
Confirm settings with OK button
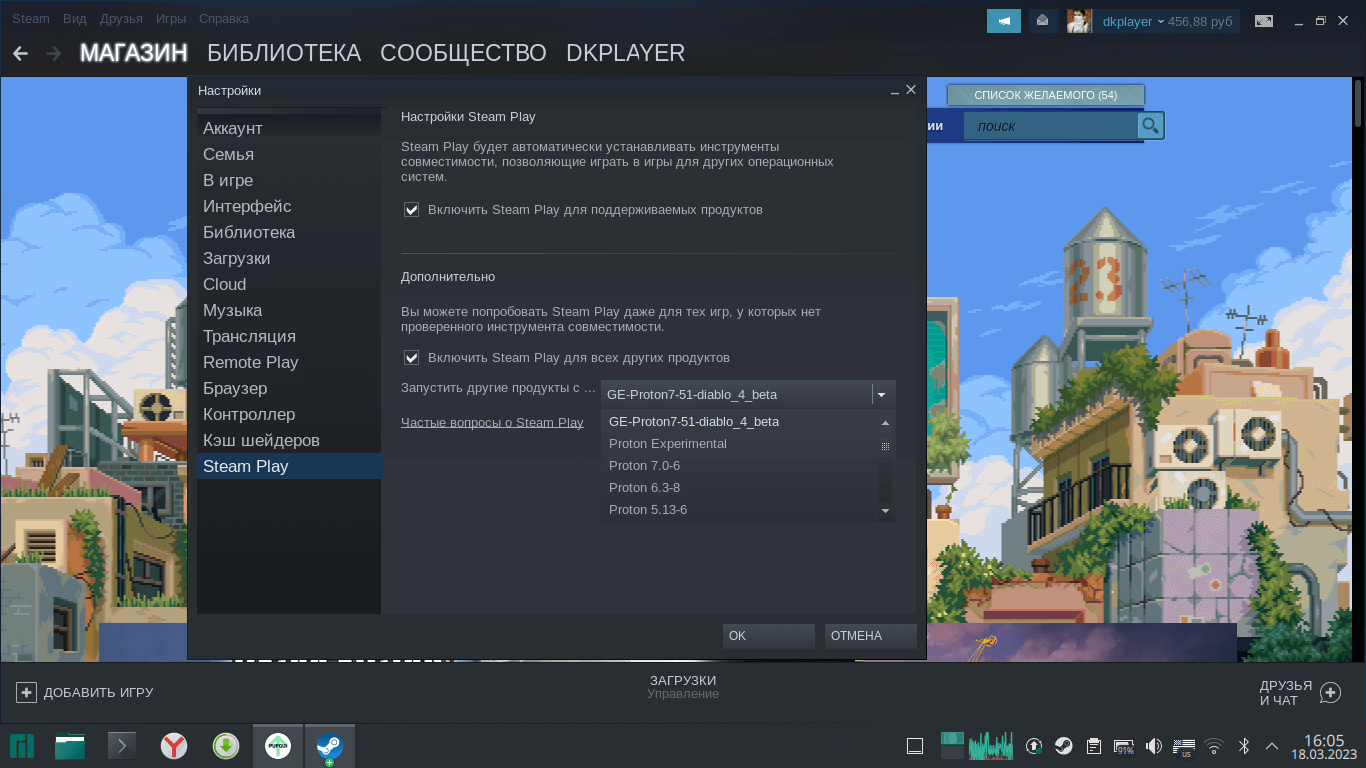click(769, 636)
